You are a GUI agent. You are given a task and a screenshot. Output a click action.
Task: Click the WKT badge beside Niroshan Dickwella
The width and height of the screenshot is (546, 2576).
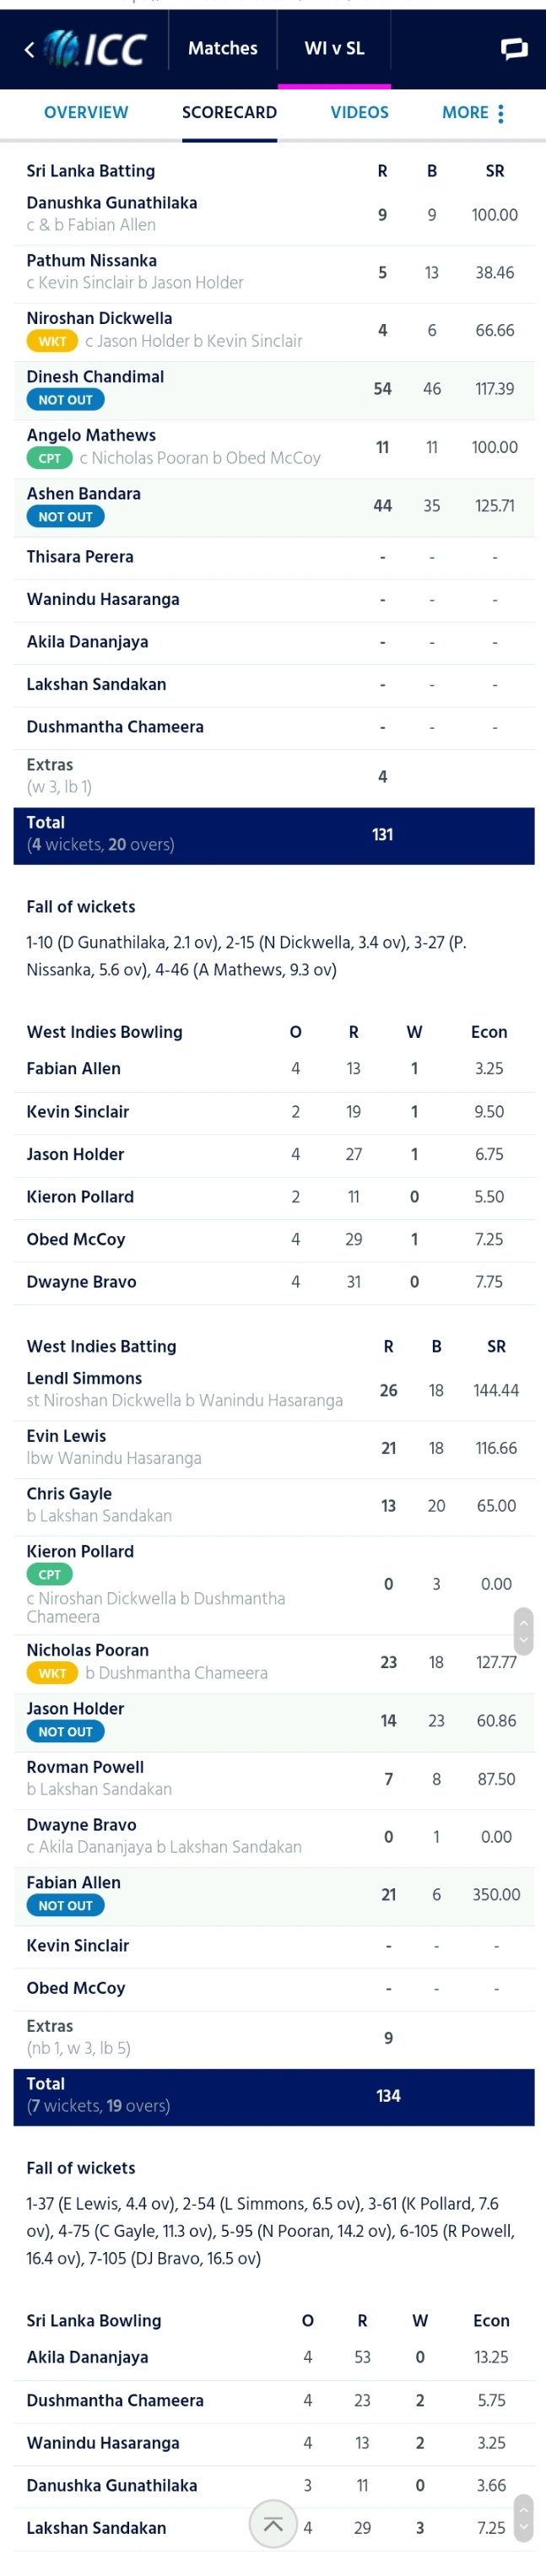[x=52, y=341]
